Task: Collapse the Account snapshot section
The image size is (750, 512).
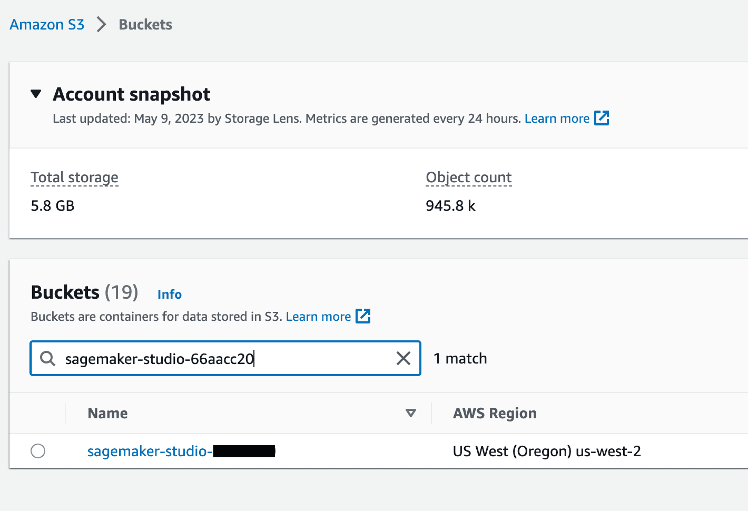Action: (36, 94)
